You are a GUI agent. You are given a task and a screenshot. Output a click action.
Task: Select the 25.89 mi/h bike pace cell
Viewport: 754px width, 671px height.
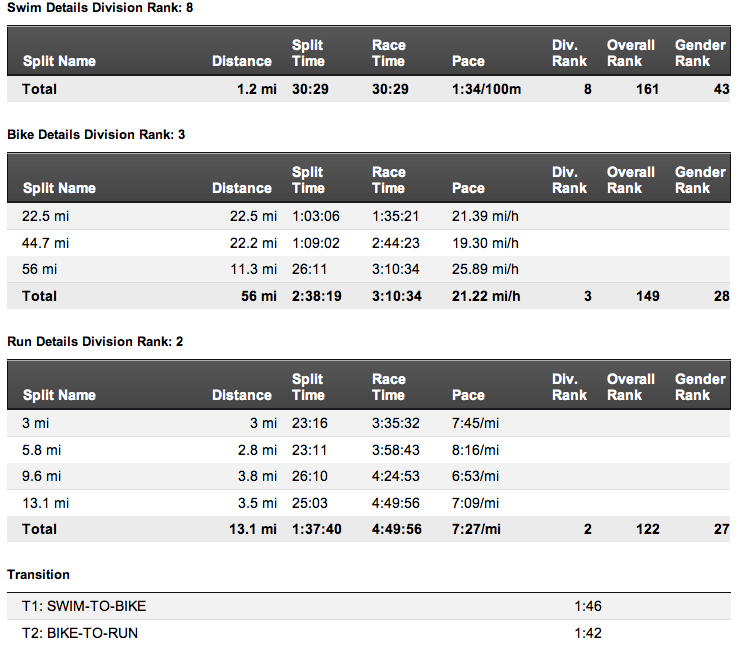[x=485, y=269]
